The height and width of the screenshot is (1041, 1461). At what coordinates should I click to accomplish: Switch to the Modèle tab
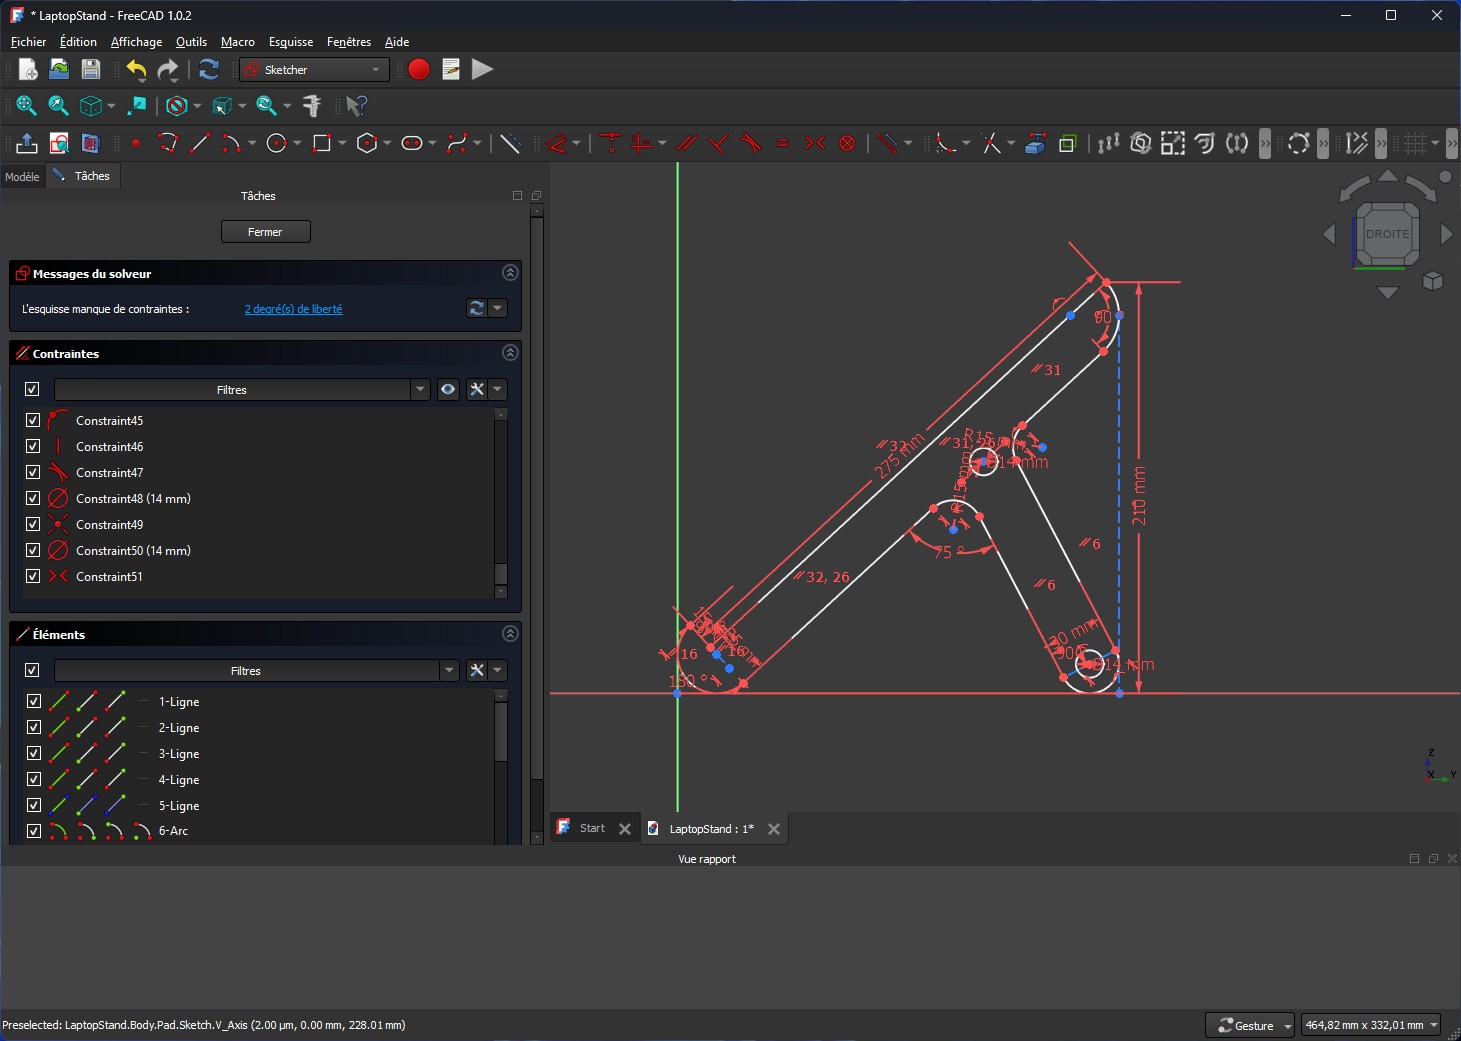pyautogui.click(x=22, y=176)
